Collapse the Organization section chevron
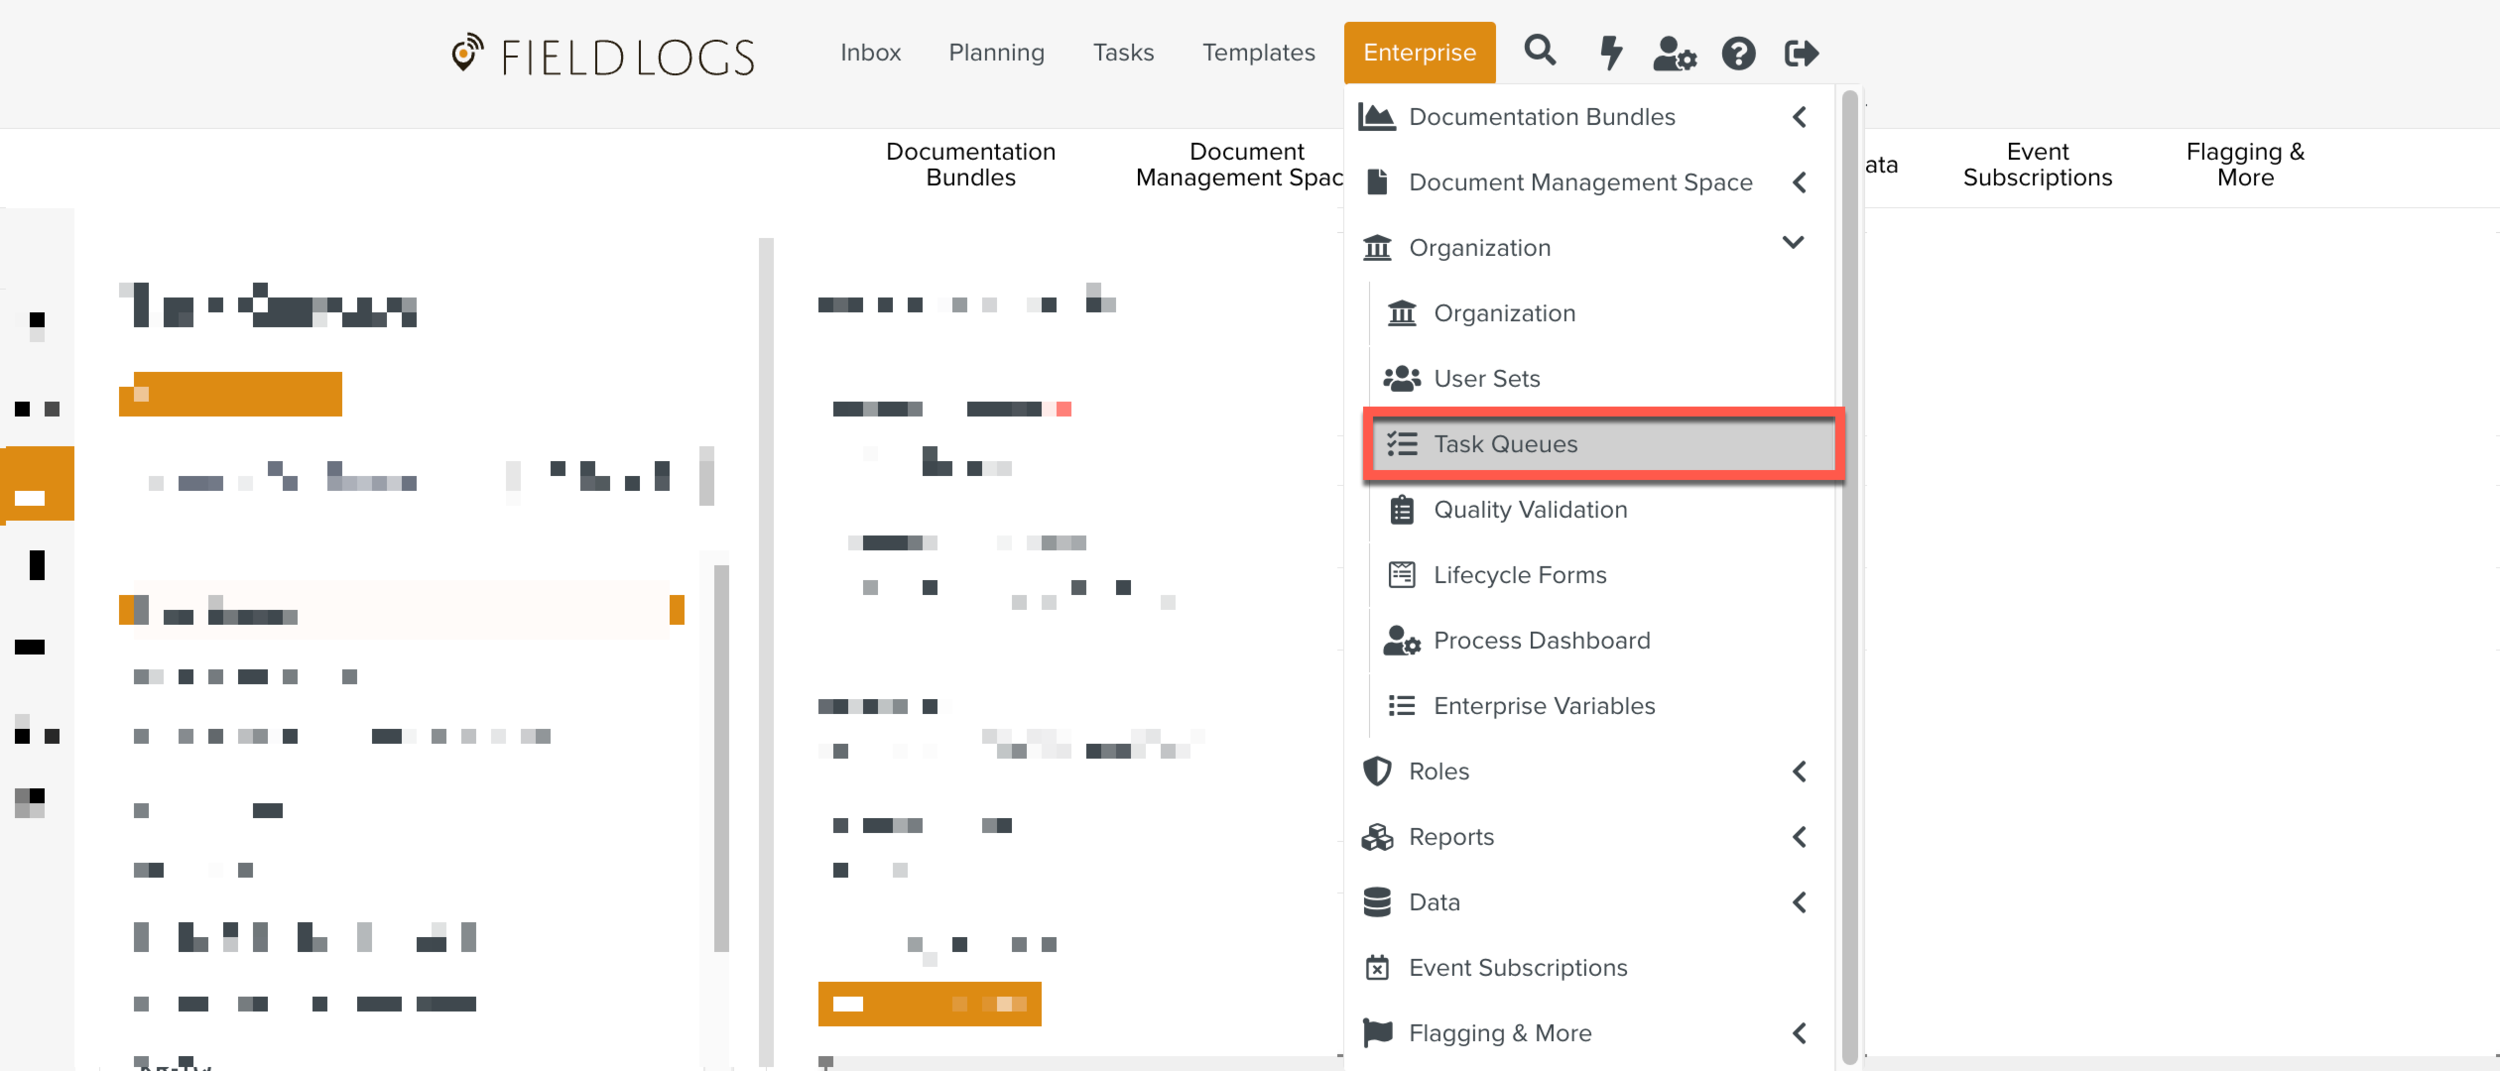The width and height of the screenshot is (2500, 1071). [1793, 243]
